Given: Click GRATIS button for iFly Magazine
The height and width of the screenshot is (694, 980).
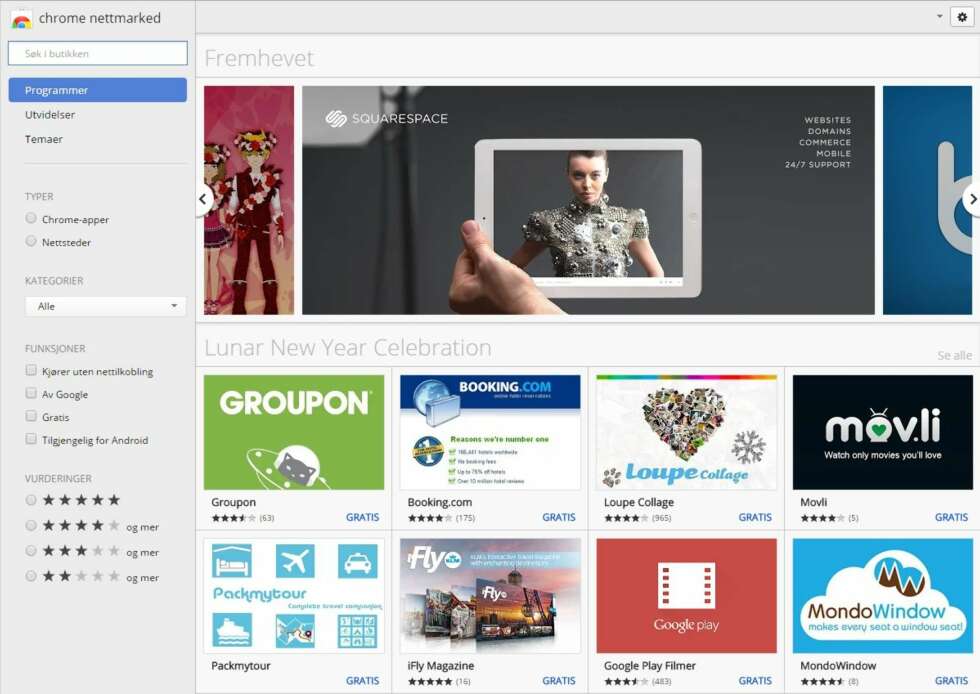Looking at the screenshot, I should pos(559,680).
